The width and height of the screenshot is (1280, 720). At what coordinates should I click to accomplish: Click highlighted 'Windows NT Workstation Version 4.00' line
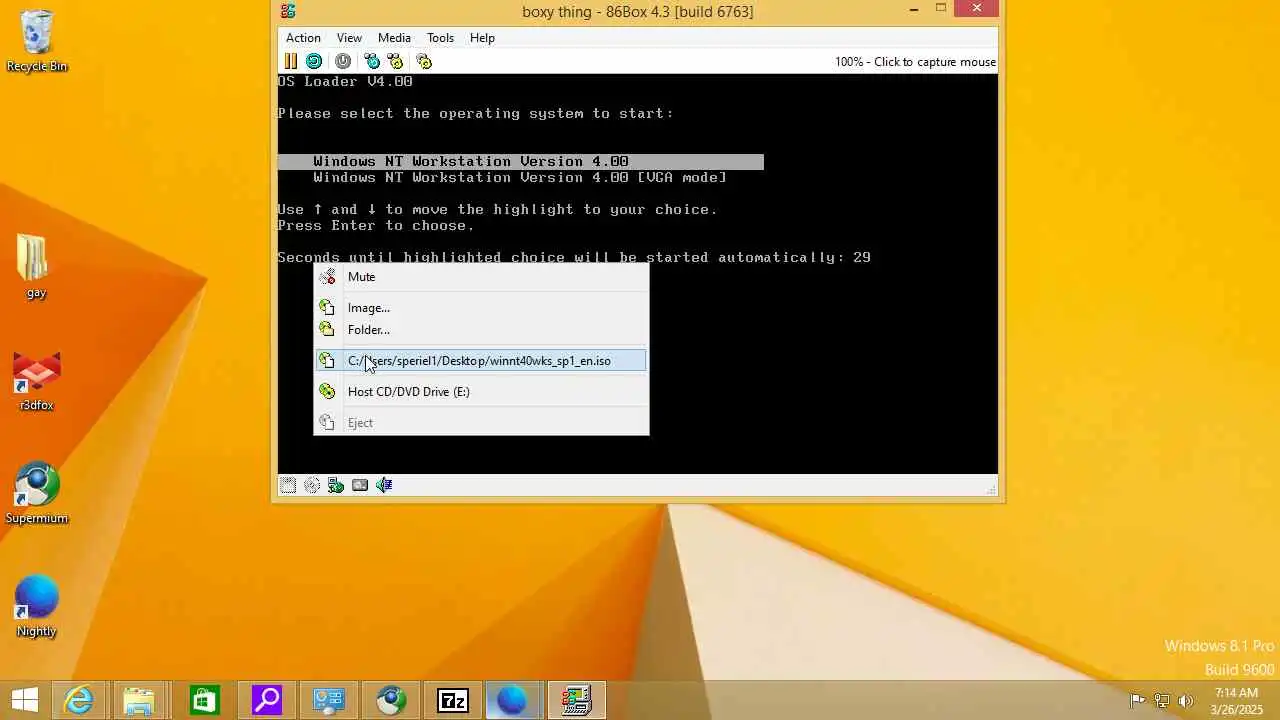(521, 161)
